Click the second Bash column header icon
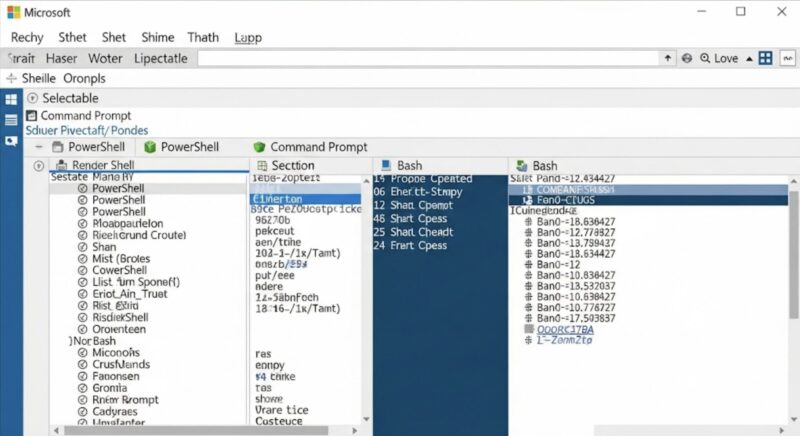 (x=521, y=166)
